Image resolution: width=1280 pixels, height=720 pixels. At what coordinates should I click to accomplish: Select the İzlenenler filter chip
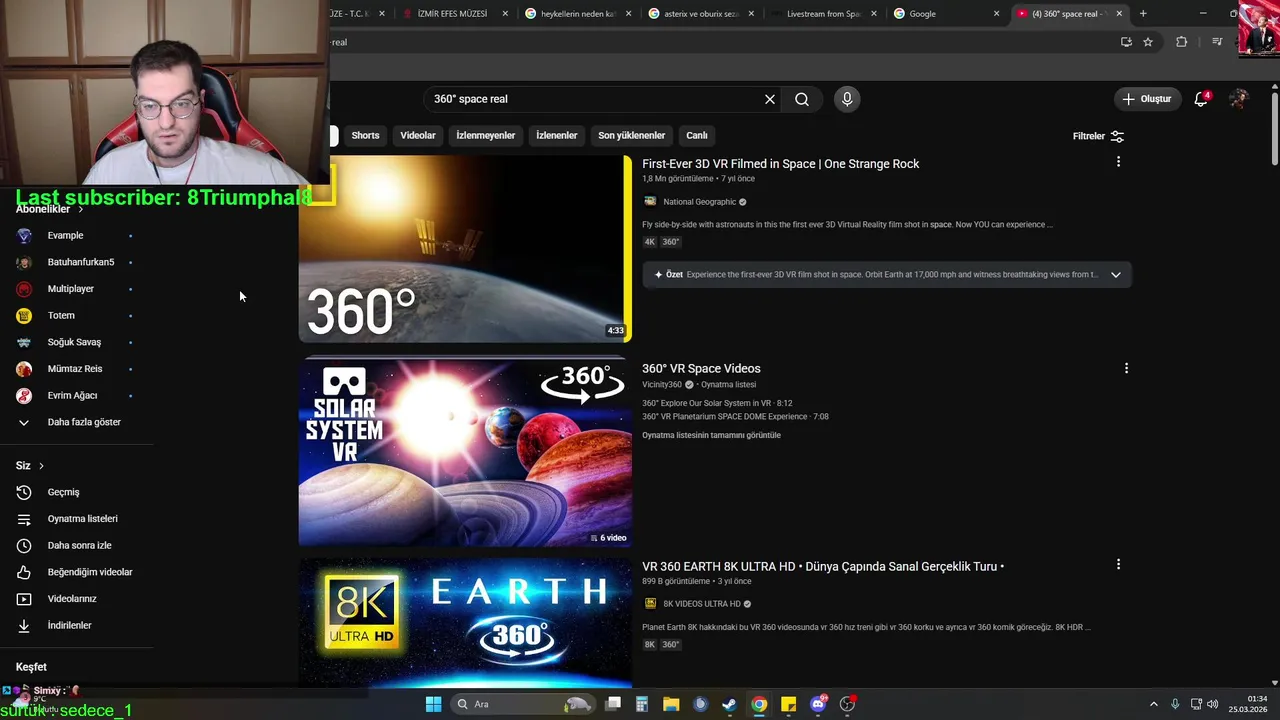click(x=556, y=135)
